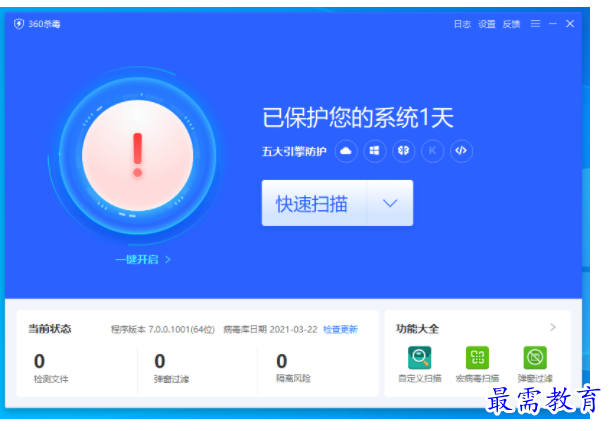Open the 自定义扫描 magnifier icon

419,357
